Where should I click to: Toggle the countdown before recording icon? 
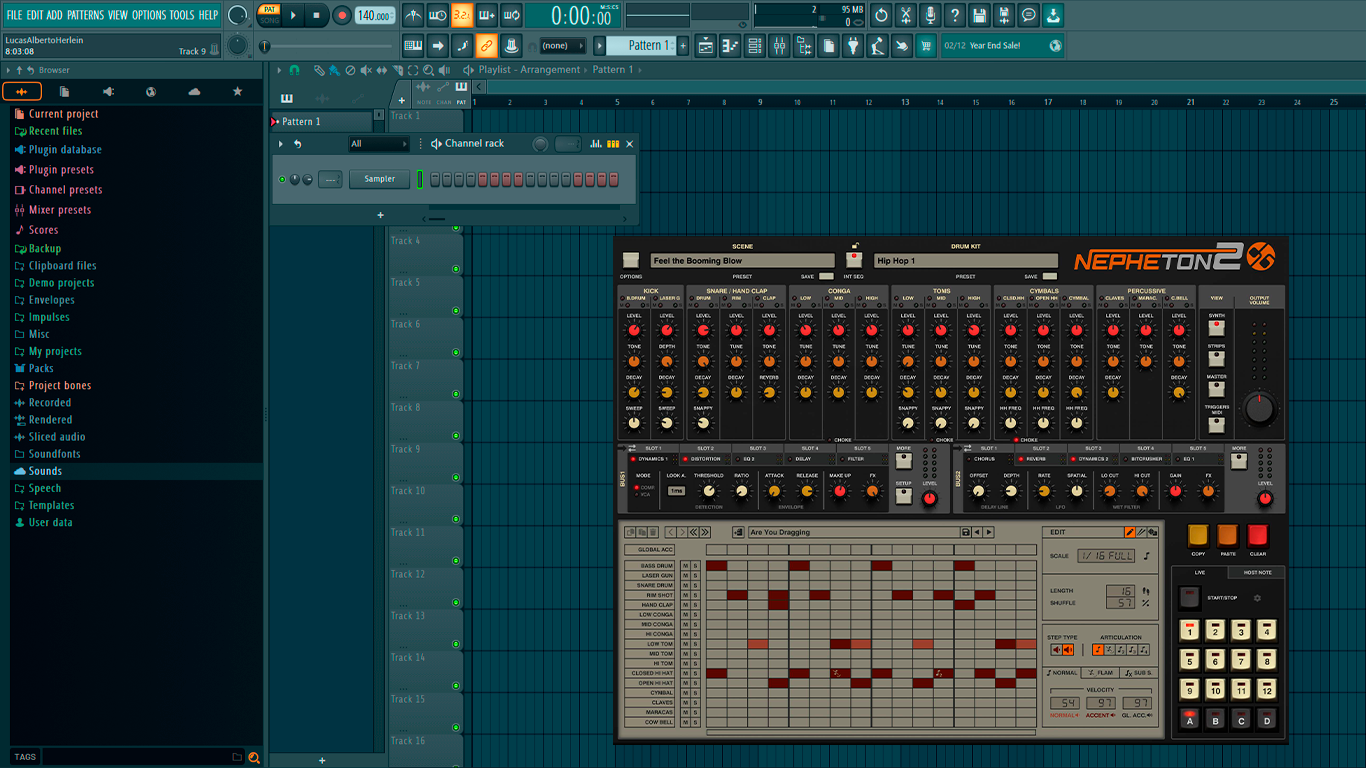coord(462,15)
